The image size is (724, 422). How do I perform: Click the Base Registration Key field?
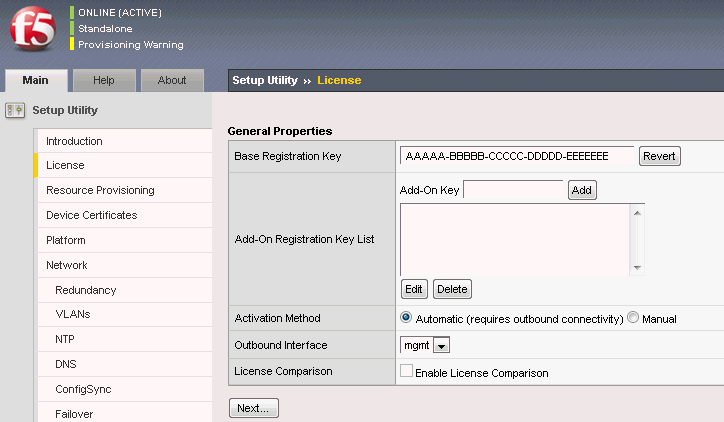[x=516, y=156]
